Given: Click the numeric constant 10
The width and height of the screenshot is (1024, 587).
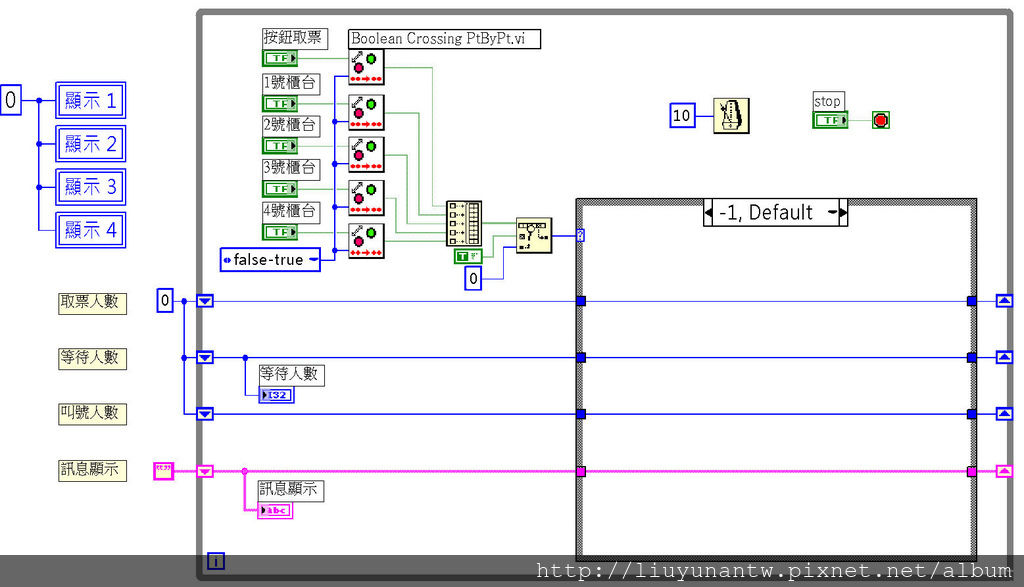Looking at the screenshot, I should click(682, 116).
